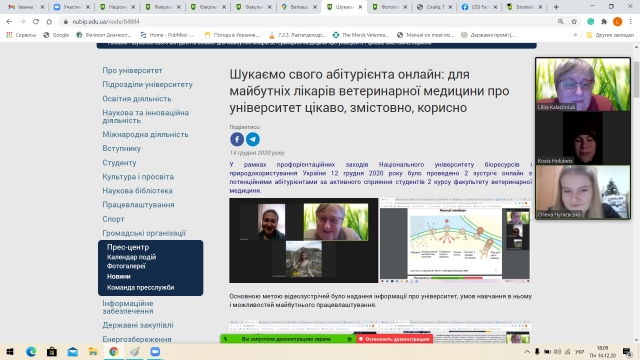Open Команда пресслужби link
Screen dimensions: 640x360
pyautogui.click(x=140, y=287)
